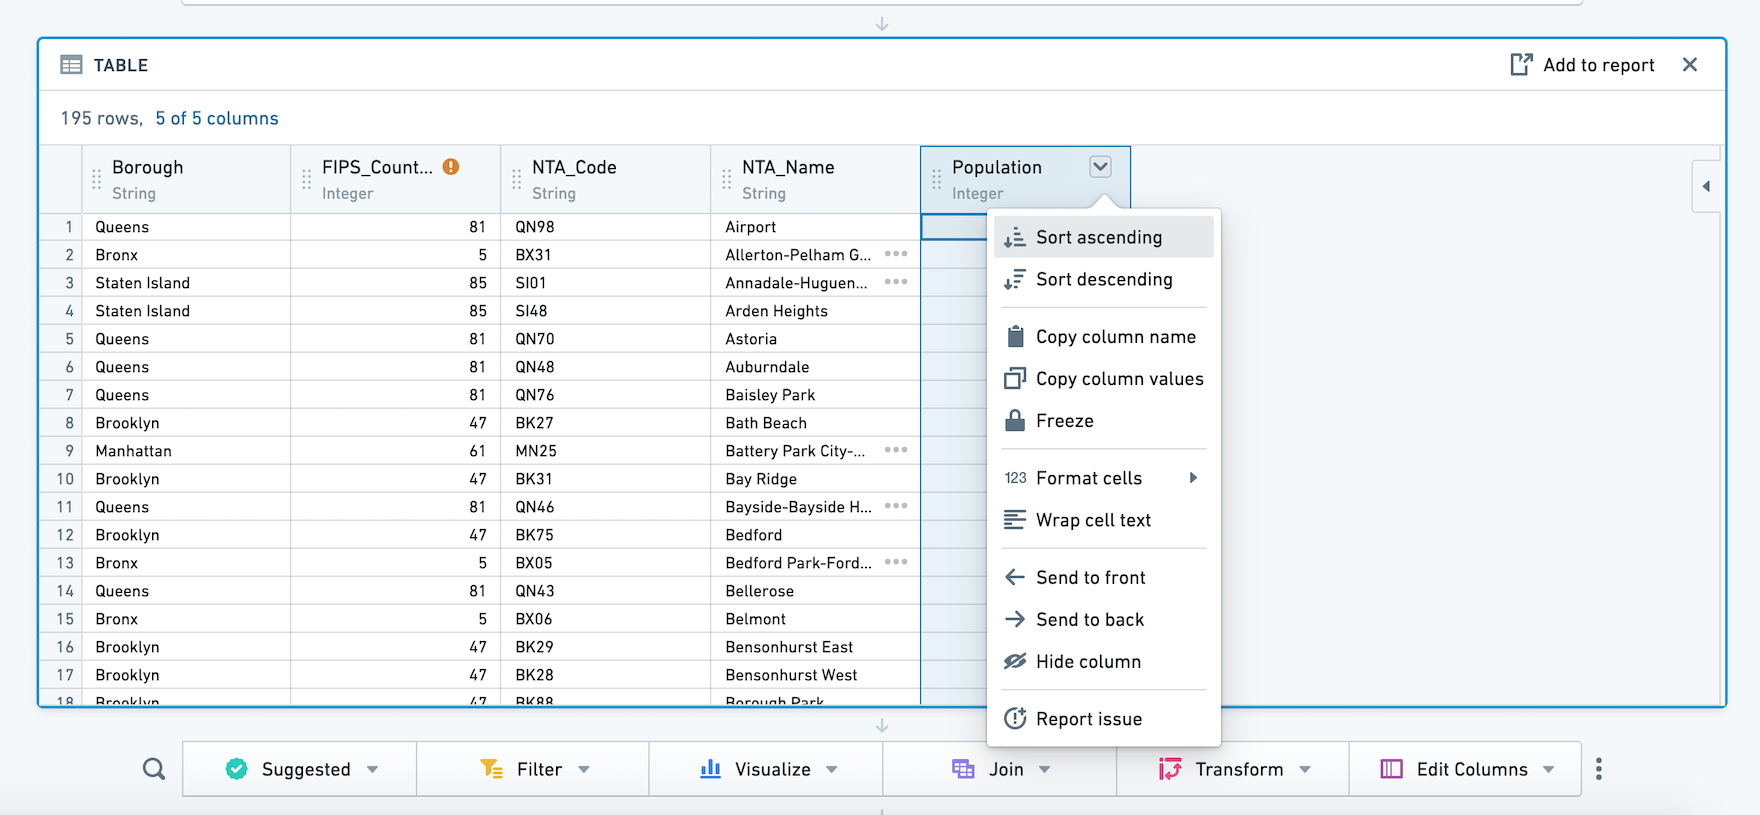The height and width of the screenshot is (815, 1760).
Task: Open the Edit Columns dropdown
Action: [1466, 769]
